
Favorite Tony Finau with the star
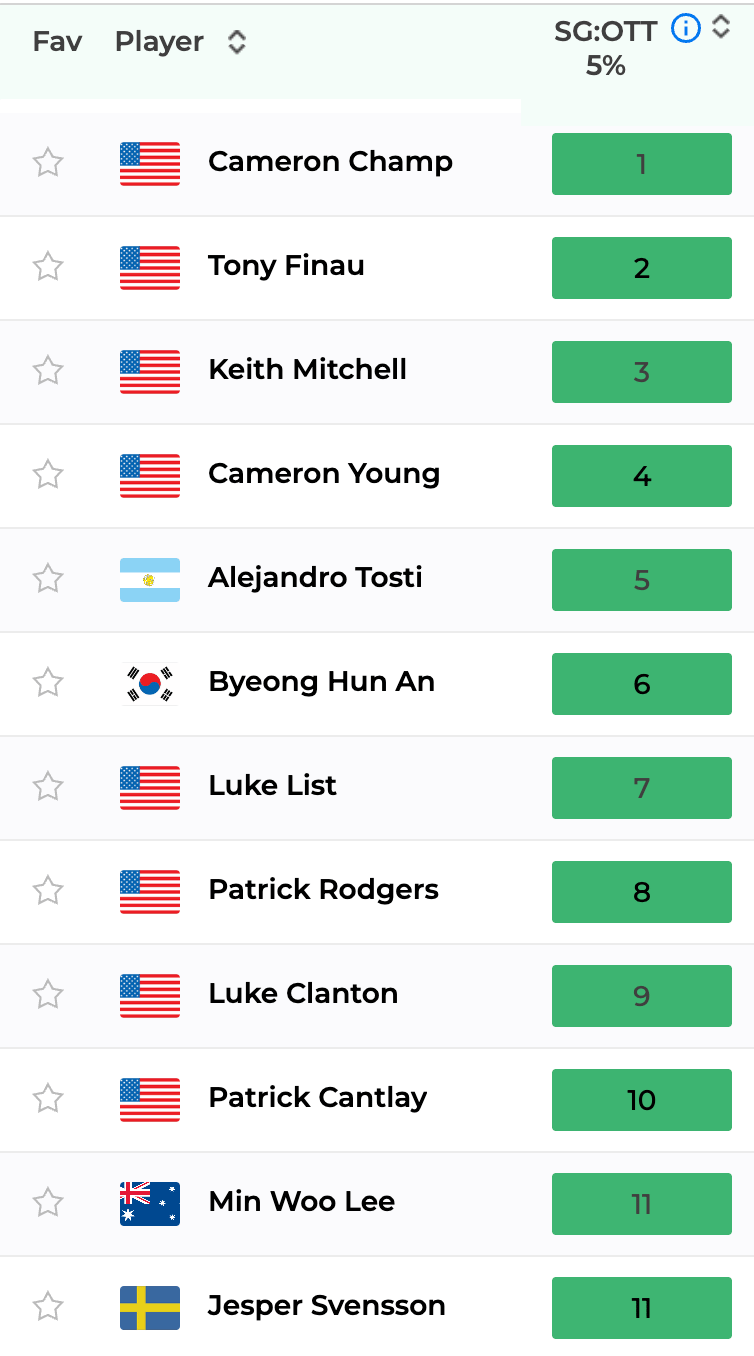pyautogui.click(x=48, y=266)
